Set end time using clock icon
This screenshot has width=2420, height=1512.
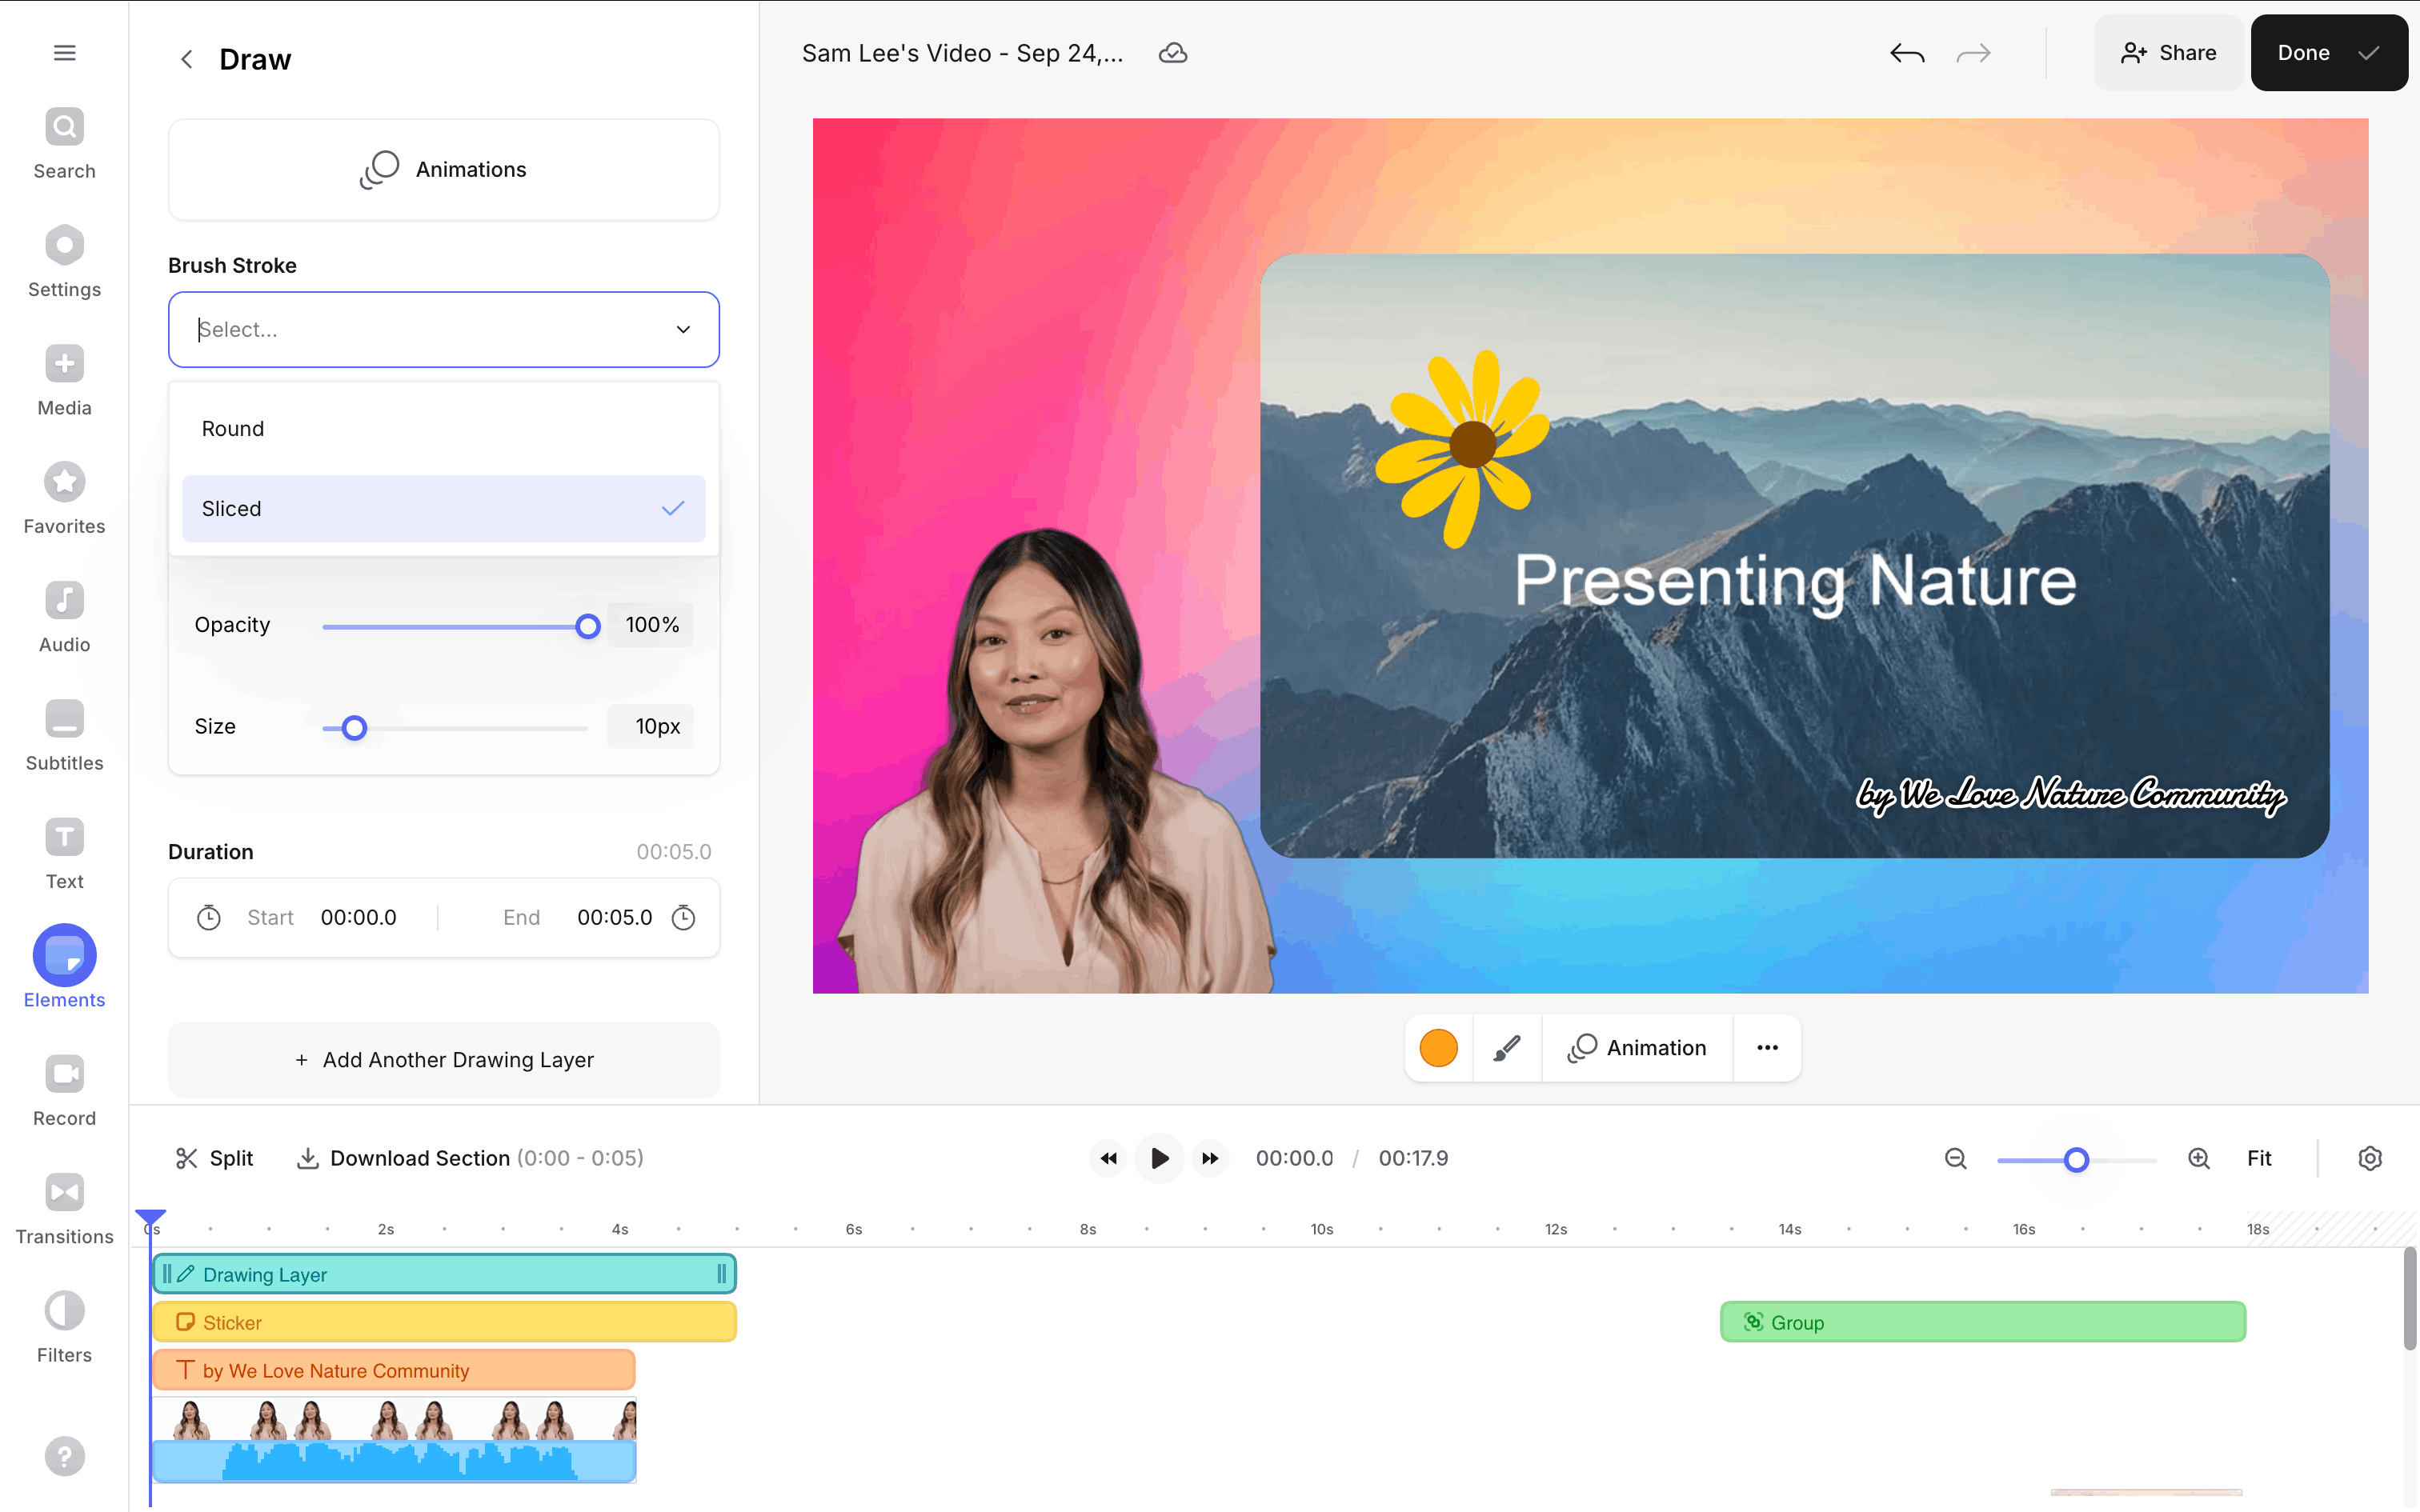click(683, 917)
